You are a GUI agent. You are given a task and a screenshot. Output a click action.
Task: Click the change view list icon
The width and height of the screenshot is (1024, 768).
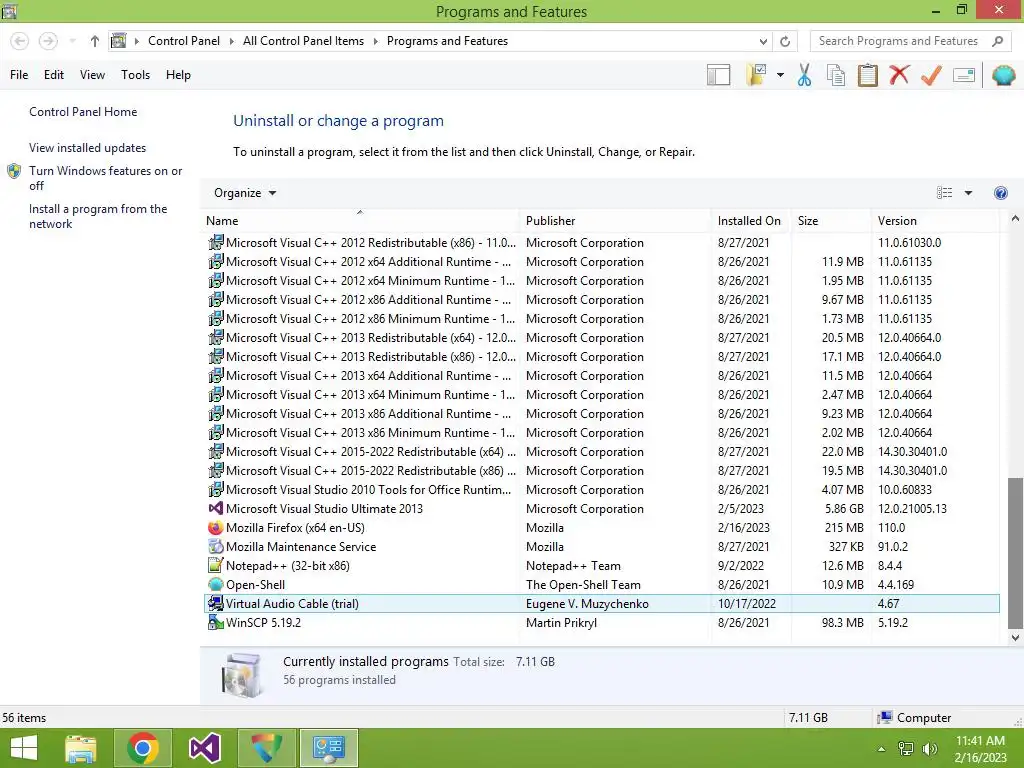944,193
